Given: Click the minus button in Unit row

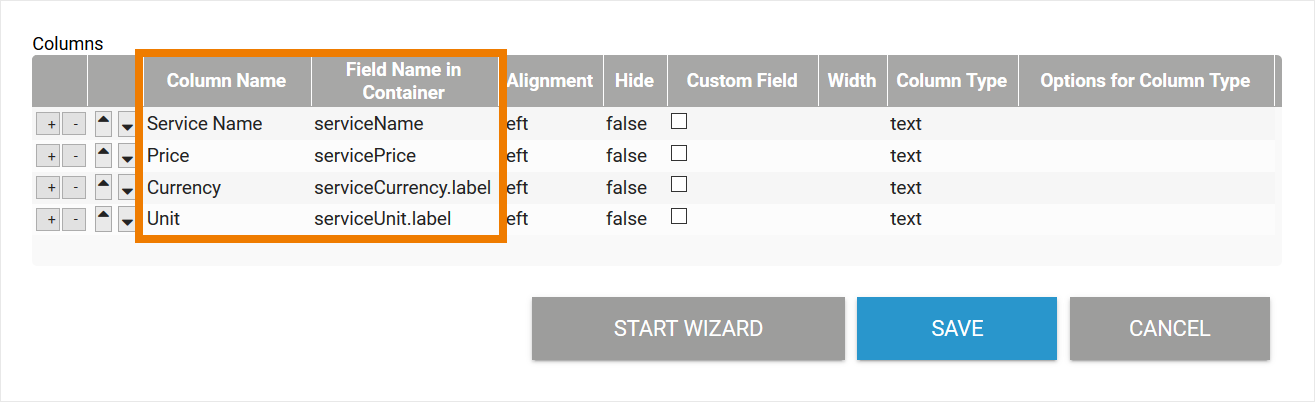Looking at the screenshot, I should (x=73, y=219).
